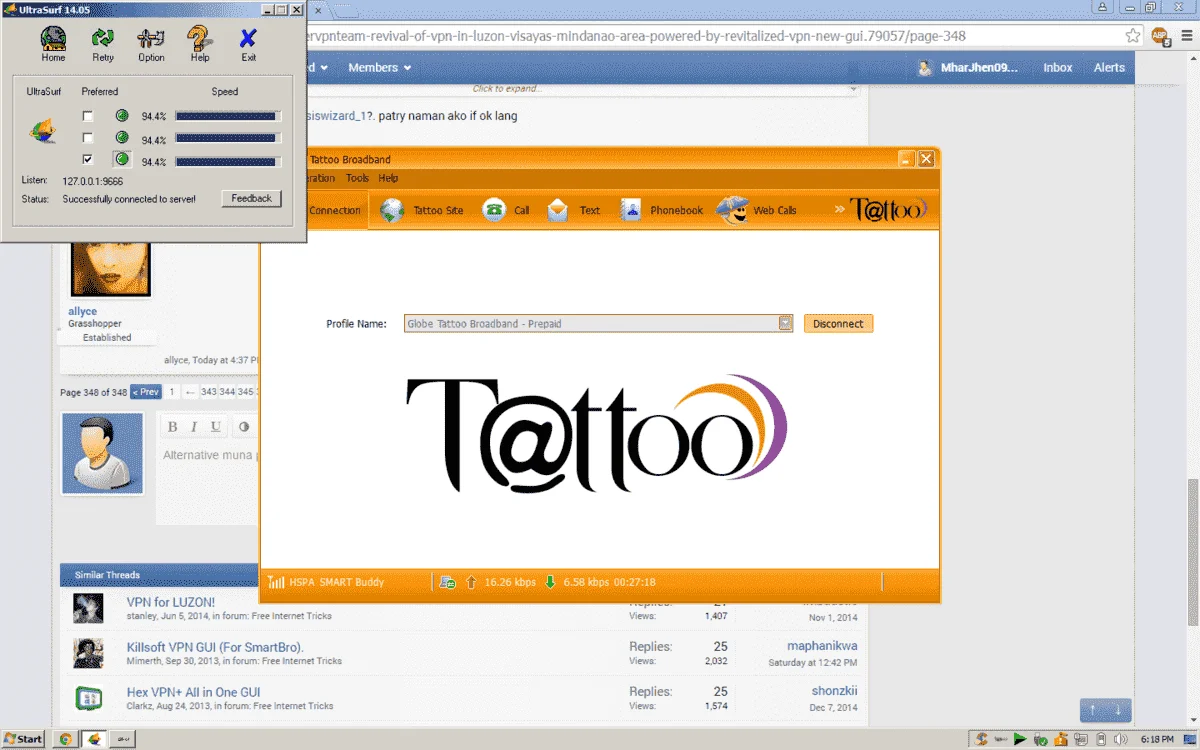Image resolution: width=1200 pixels, height=750 pixels.
Task: Toggle bold formatting in reply editor
Action: (172, 427)
